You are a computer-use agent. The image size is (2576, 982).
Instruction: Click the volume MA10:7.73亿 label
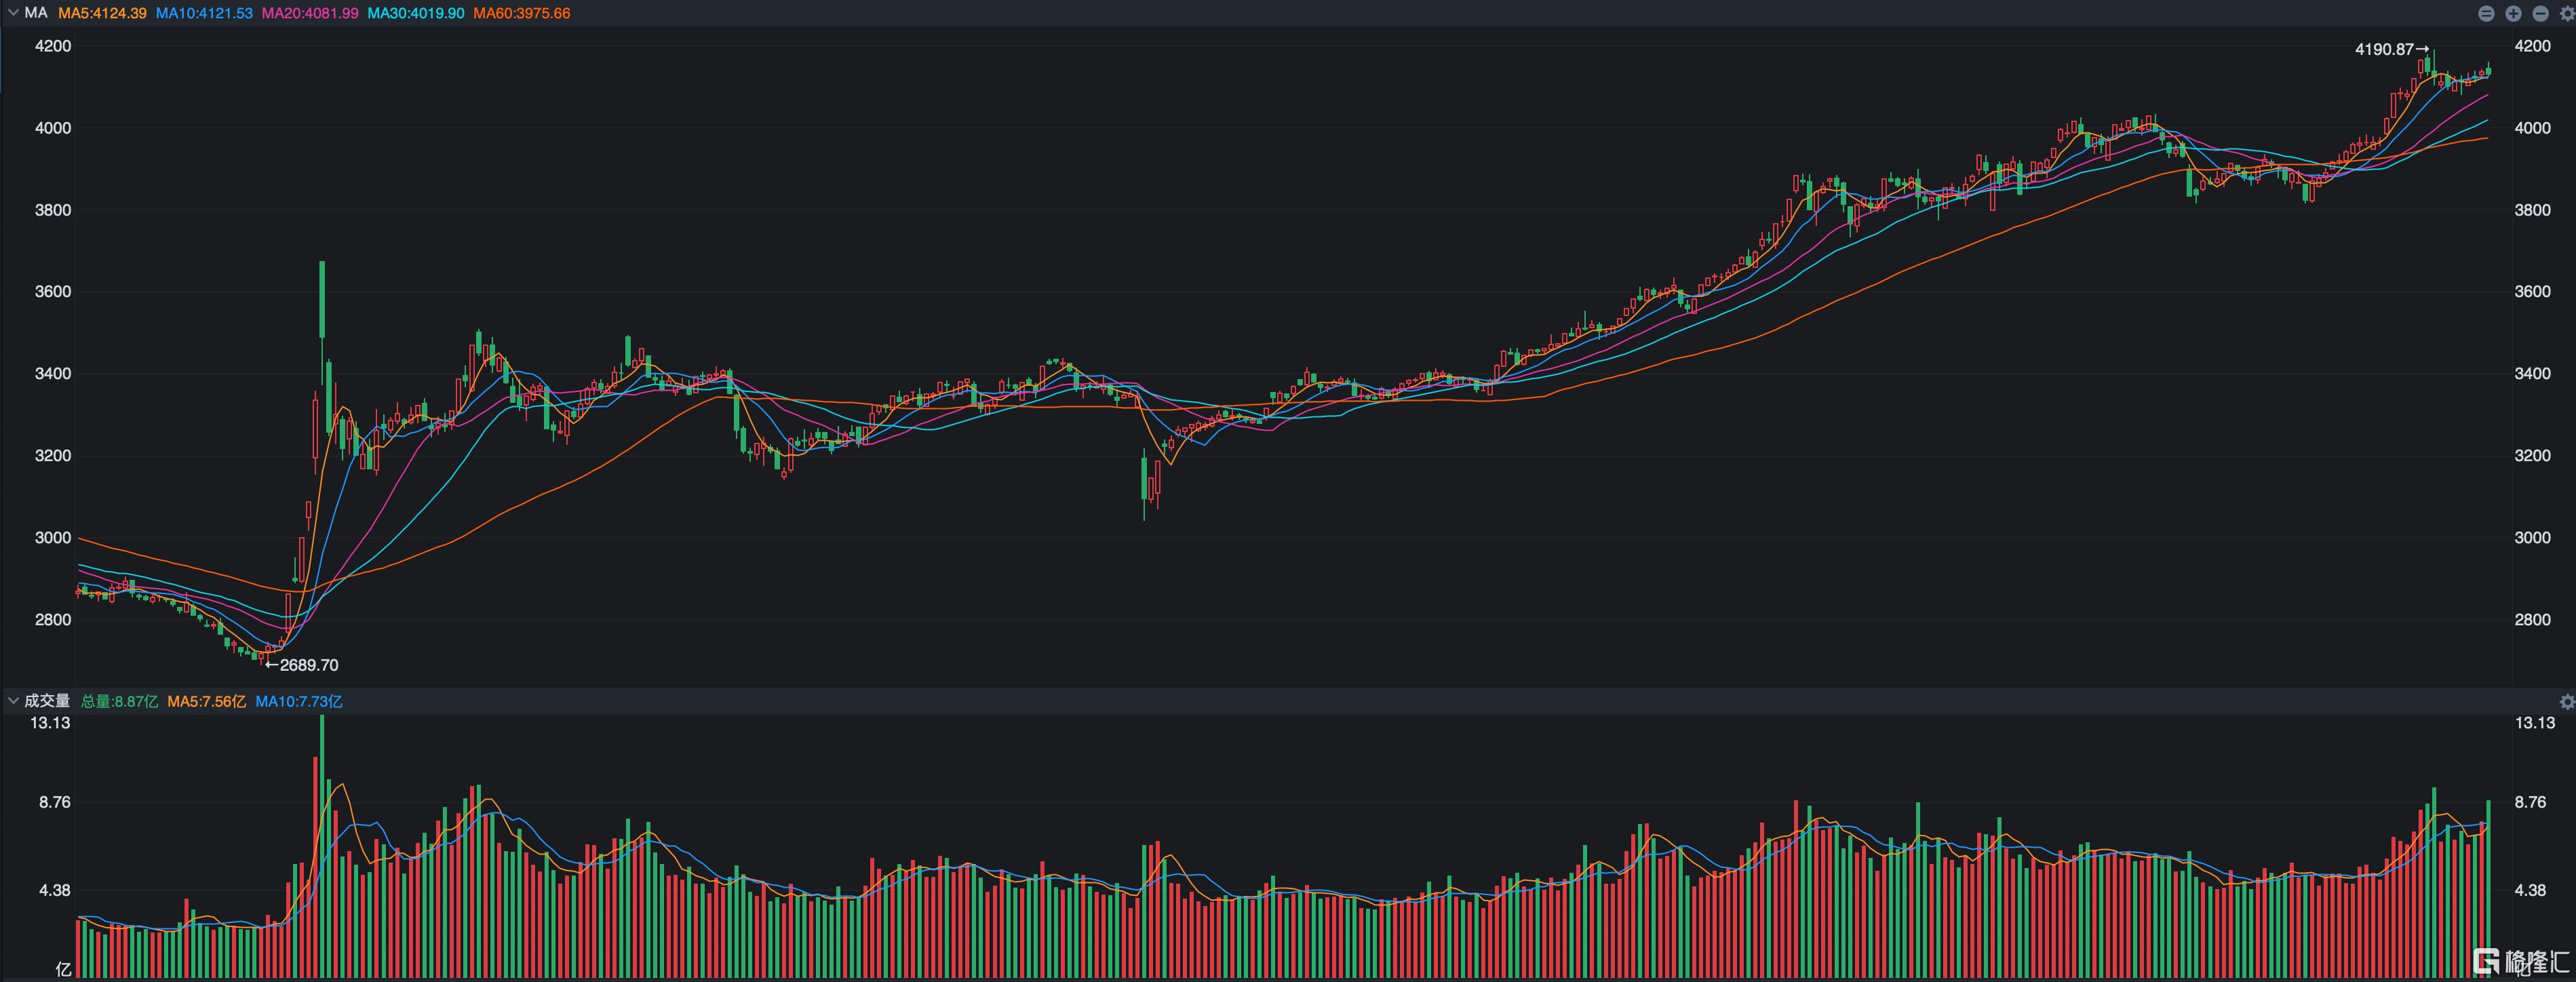point(299,702)
